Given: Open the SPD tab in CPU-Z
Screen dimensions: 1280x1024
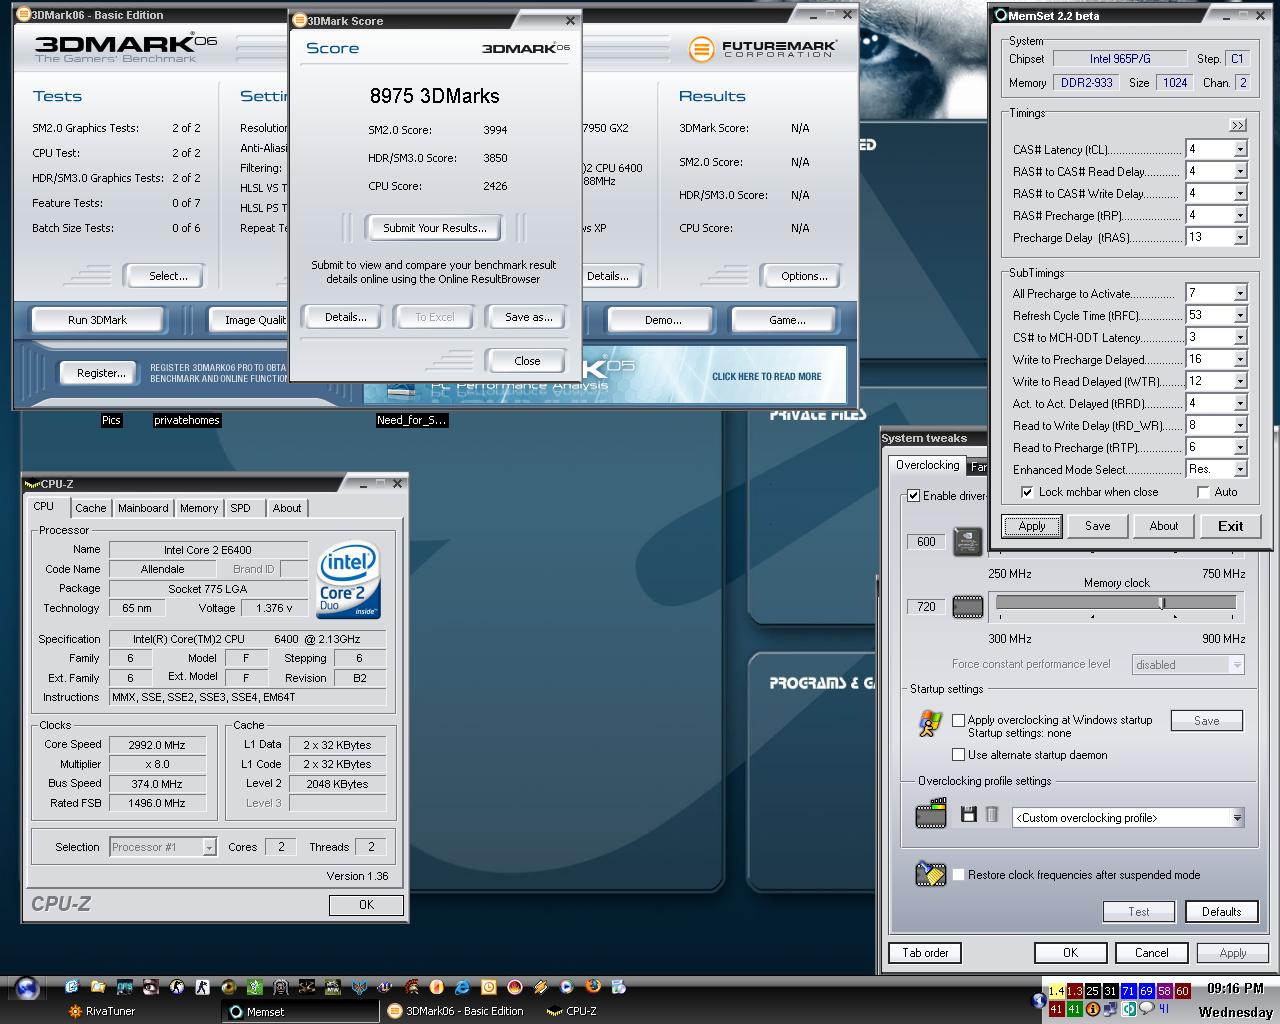Looking at the screenshot, I should coord(241,508).
